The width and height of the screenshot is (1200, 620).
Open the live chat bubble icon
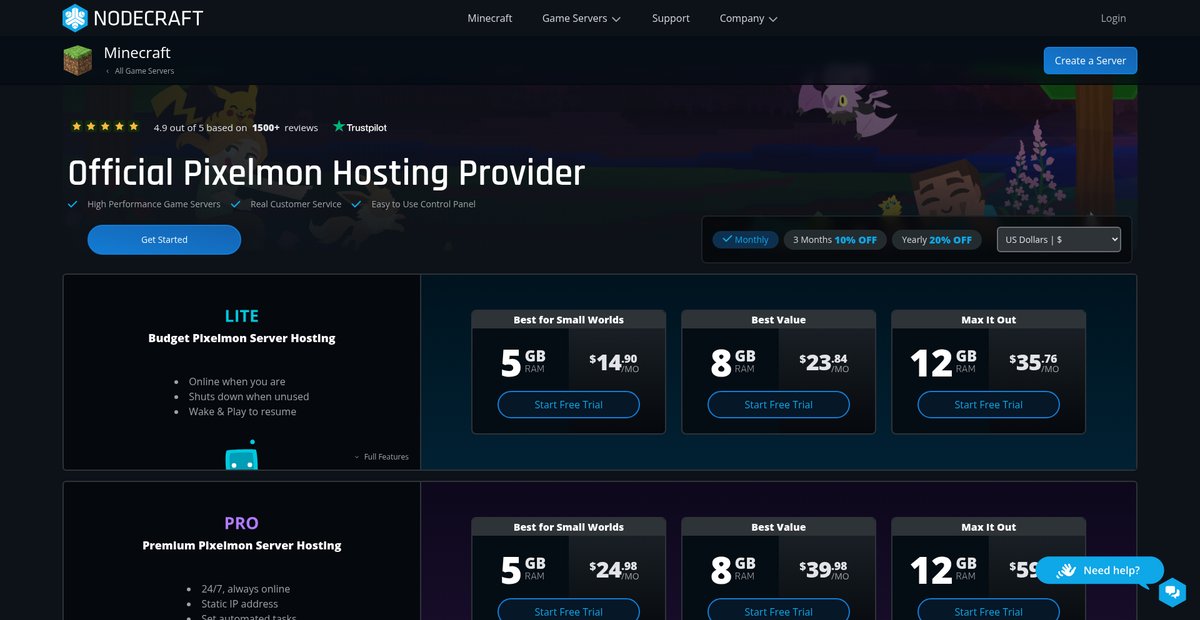(x=1172, y=592)
